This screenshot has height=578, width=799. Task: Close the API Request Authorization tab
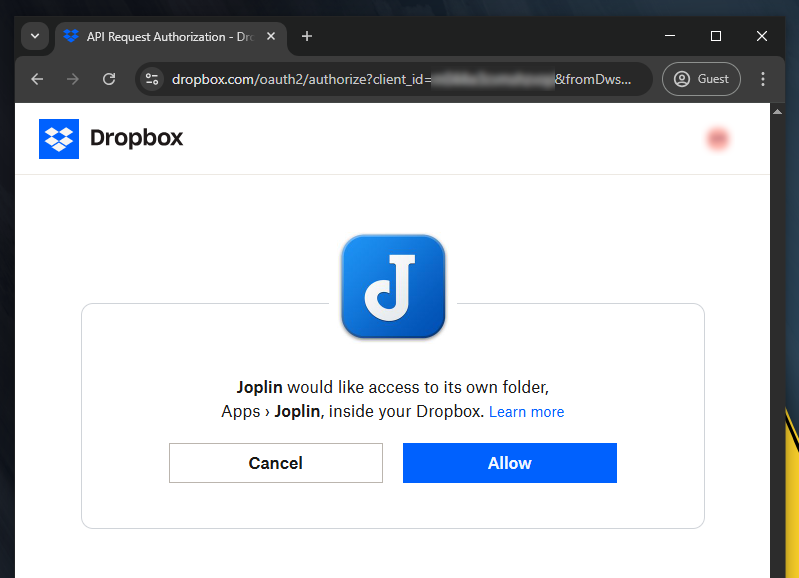(x=271, y=36)
